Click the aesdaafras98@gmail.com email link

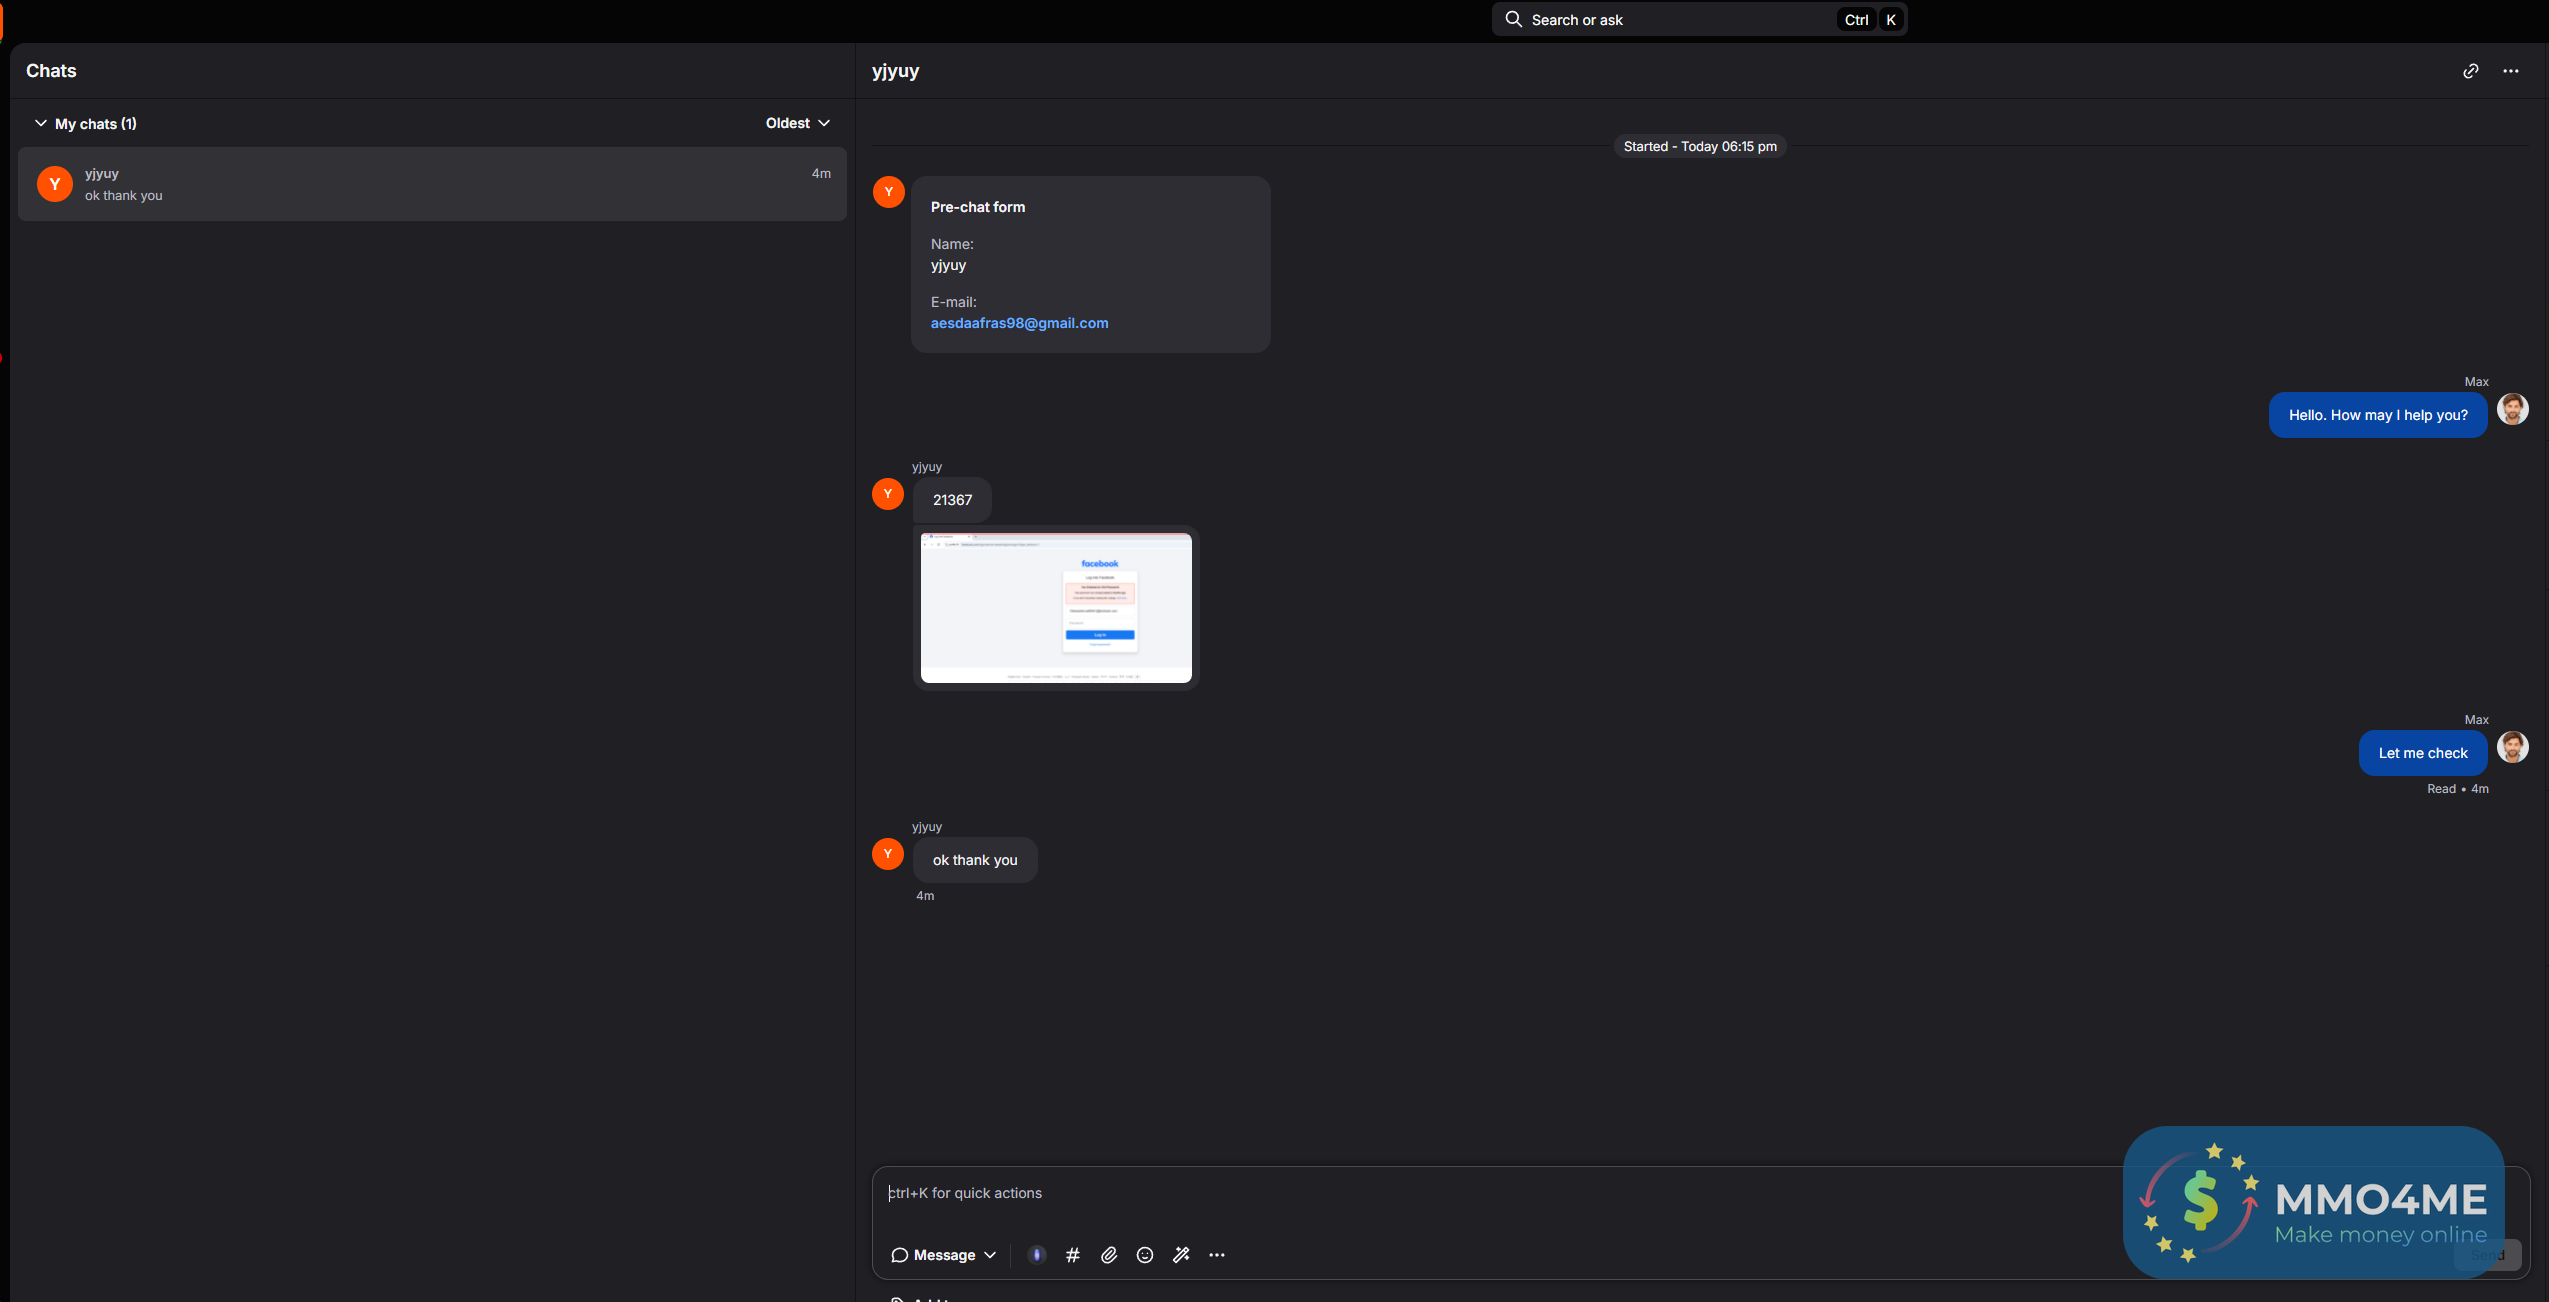[1019, 323]
